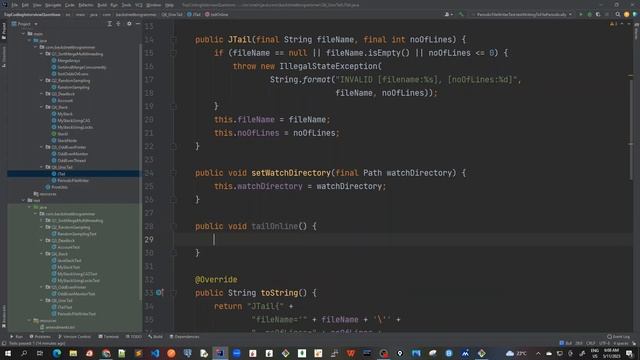Click the inspection warnings indicator in editor

tap(613, 24)
